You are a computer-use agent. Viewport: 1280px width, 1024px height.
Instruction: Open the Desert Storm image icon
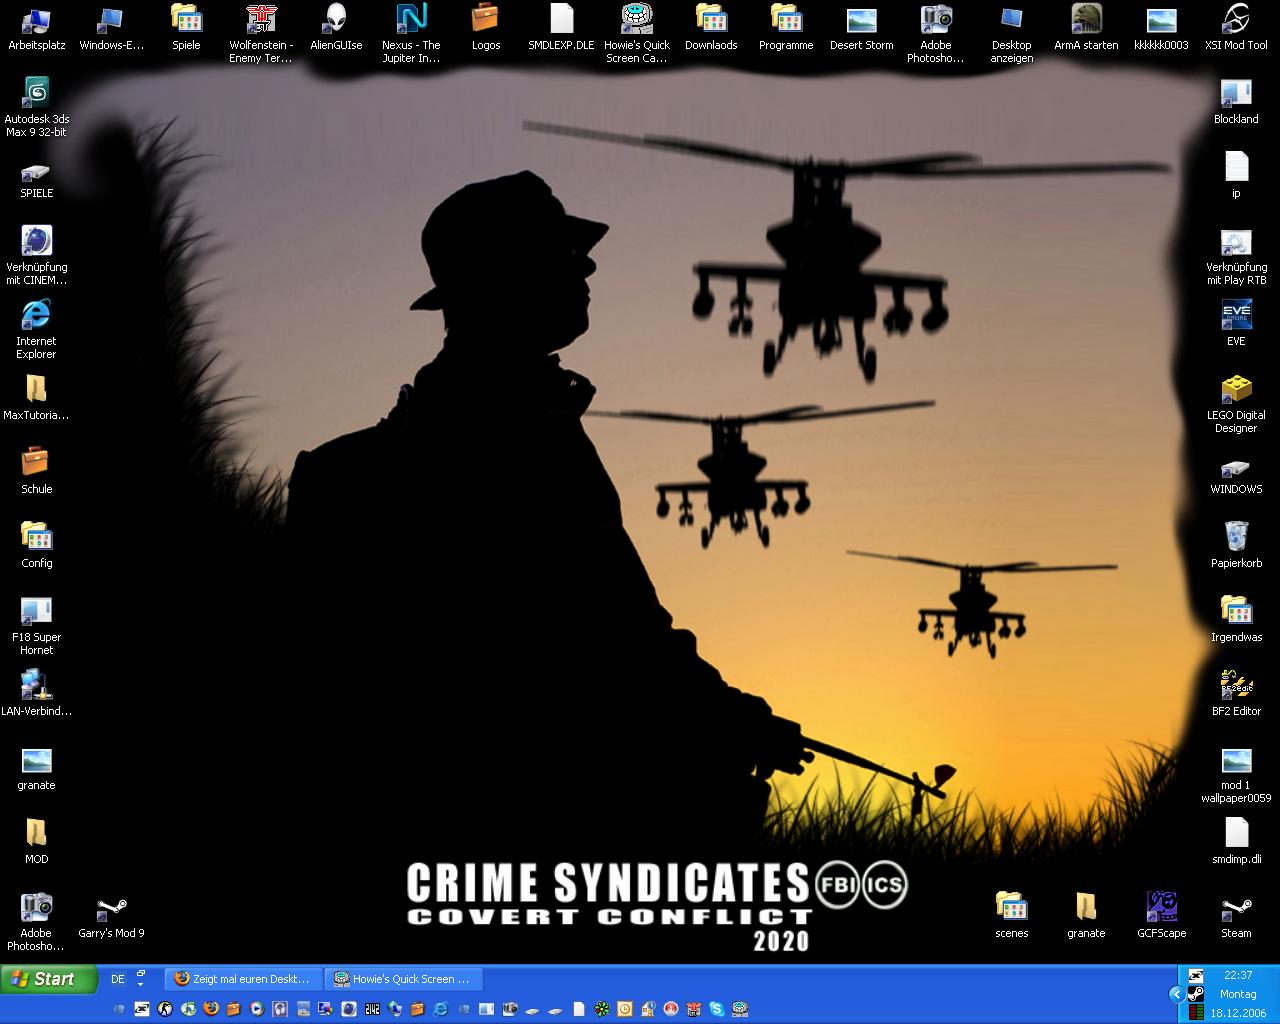click(861, 28)
